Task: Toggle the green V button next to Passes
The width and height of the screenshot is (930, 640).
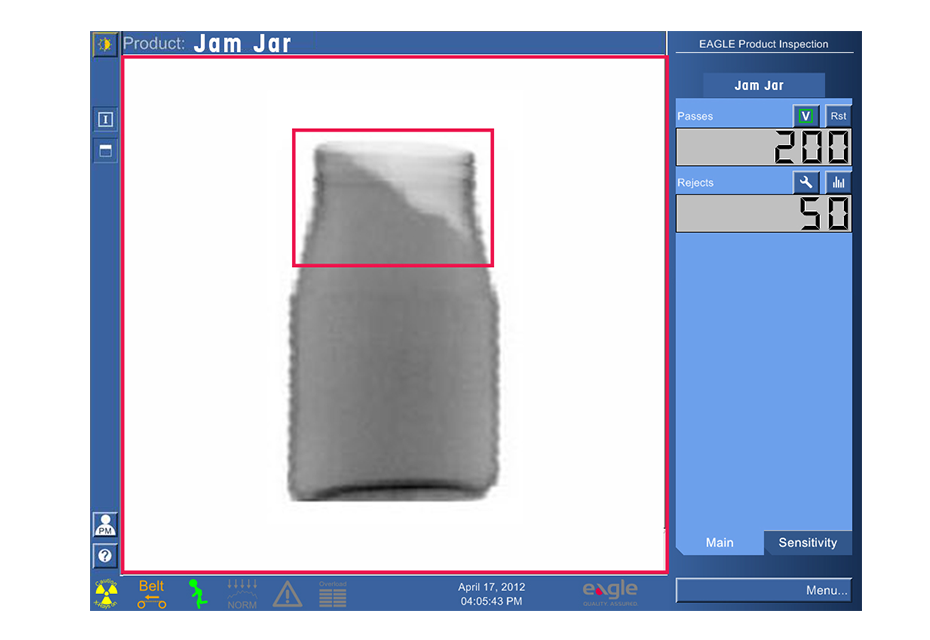Action: point(806,116)
